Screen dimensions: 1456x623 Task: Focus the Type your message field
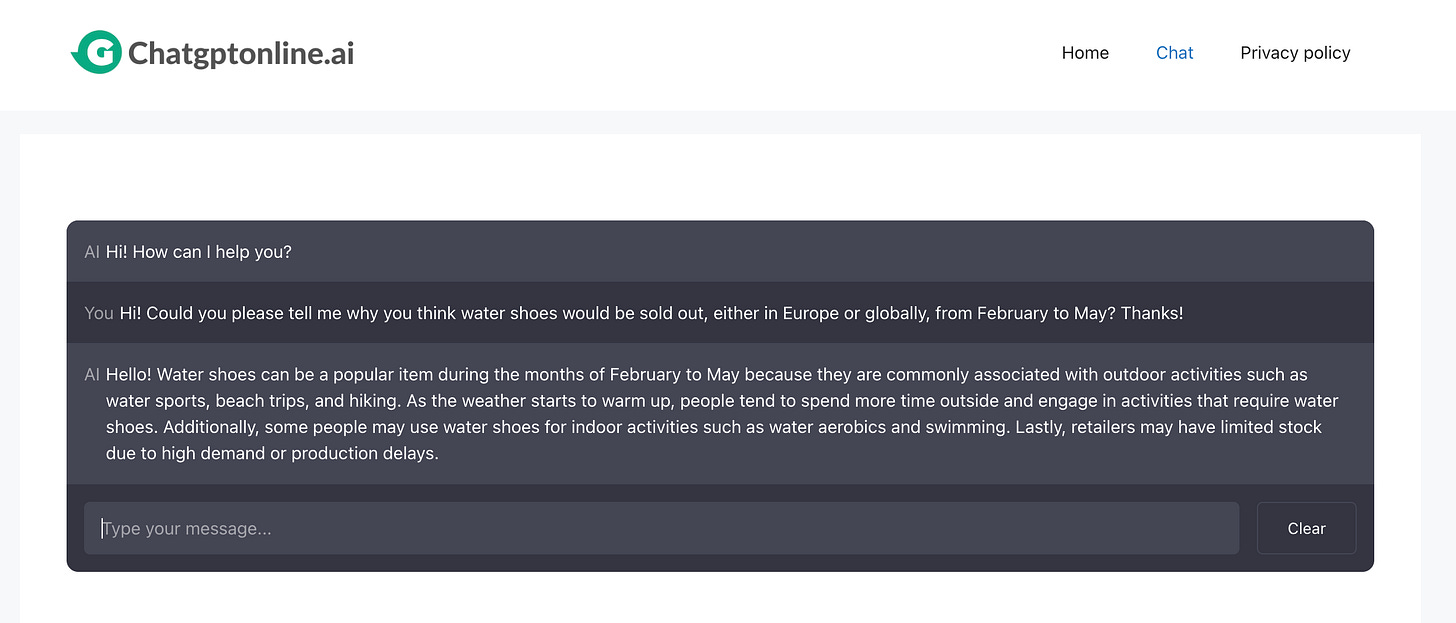coord(660,528)
